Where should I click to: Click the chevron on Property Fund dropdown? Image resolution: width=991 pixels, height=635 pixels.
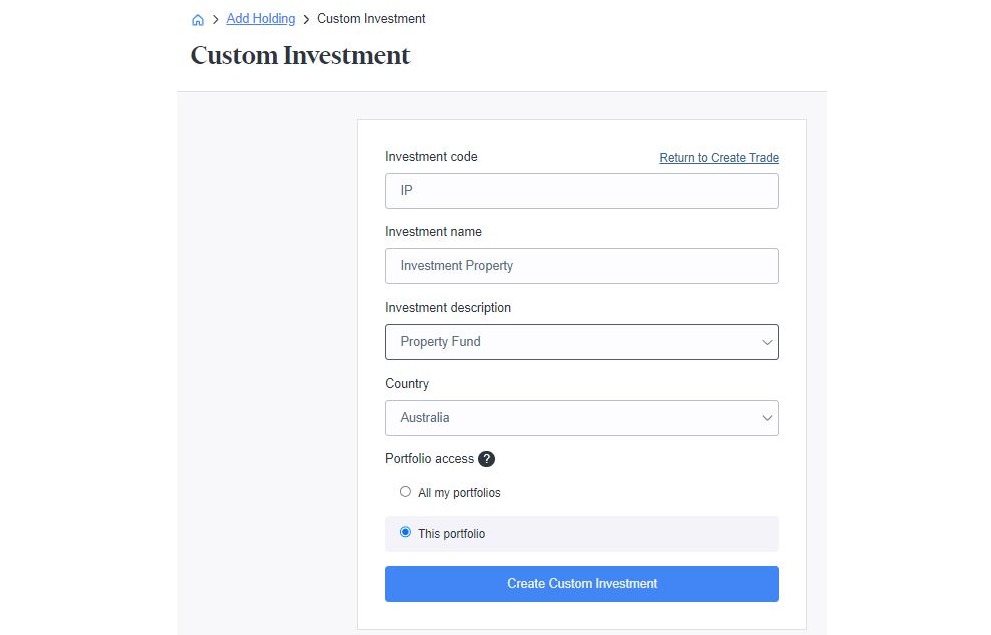click(766, 342)
